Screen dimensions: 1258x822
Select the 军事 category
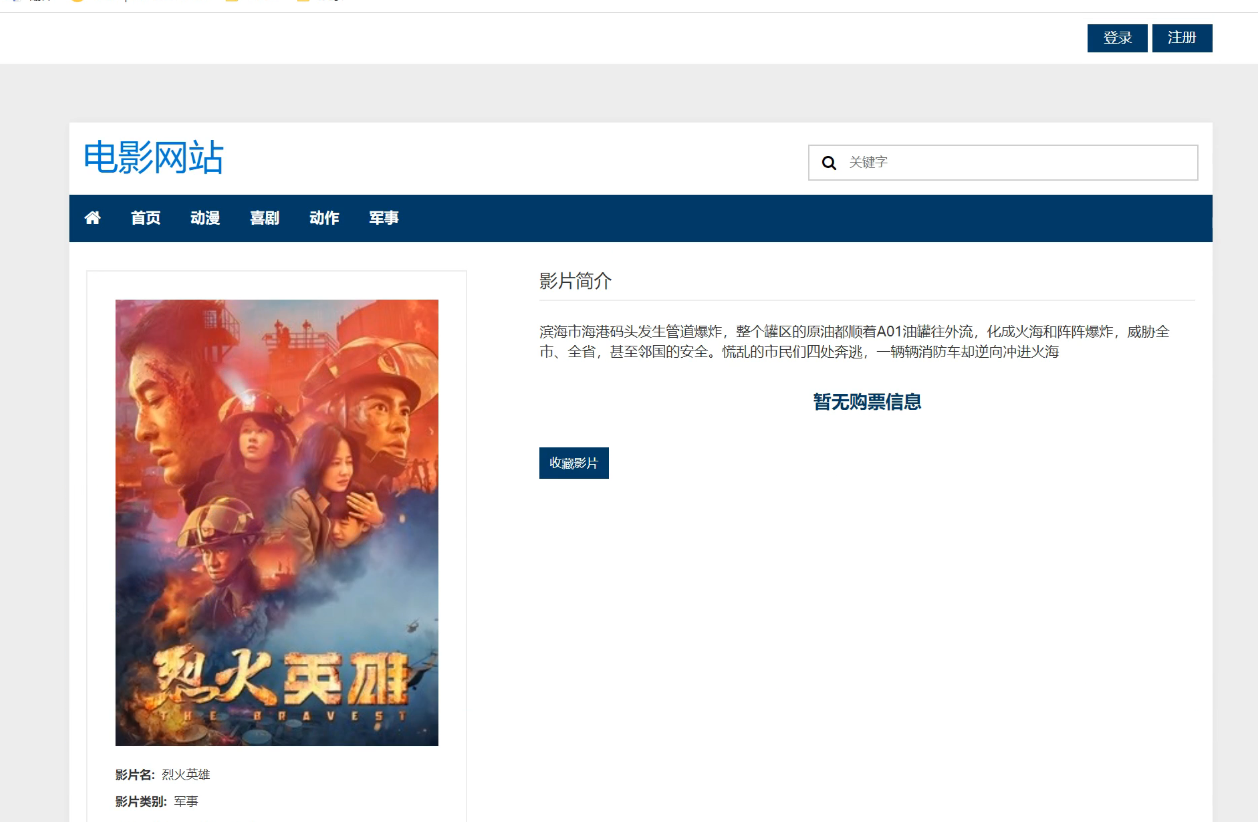[x=384, y=218]
